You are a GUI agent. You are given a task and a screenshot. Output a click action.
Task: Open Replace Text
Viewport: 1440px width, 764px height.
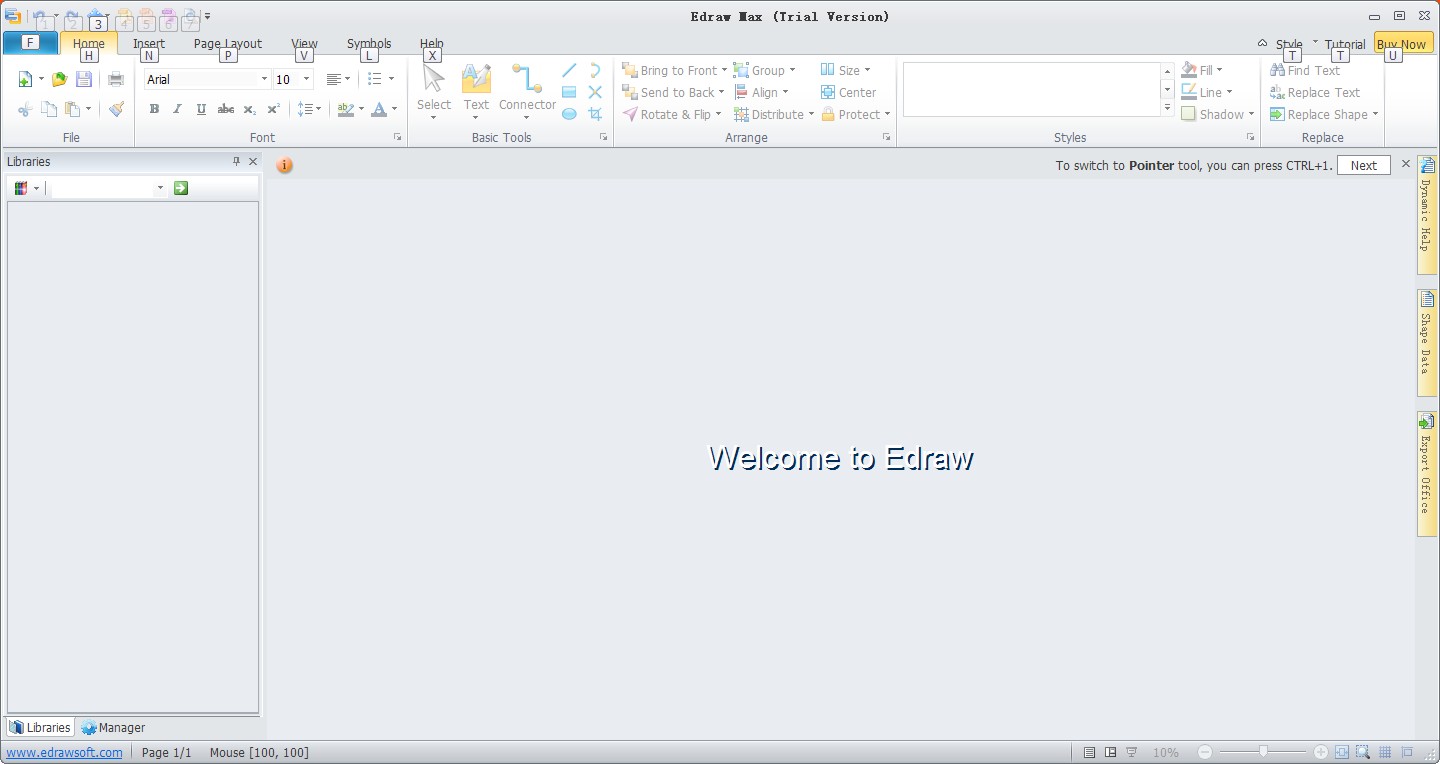coord(1315,92)
